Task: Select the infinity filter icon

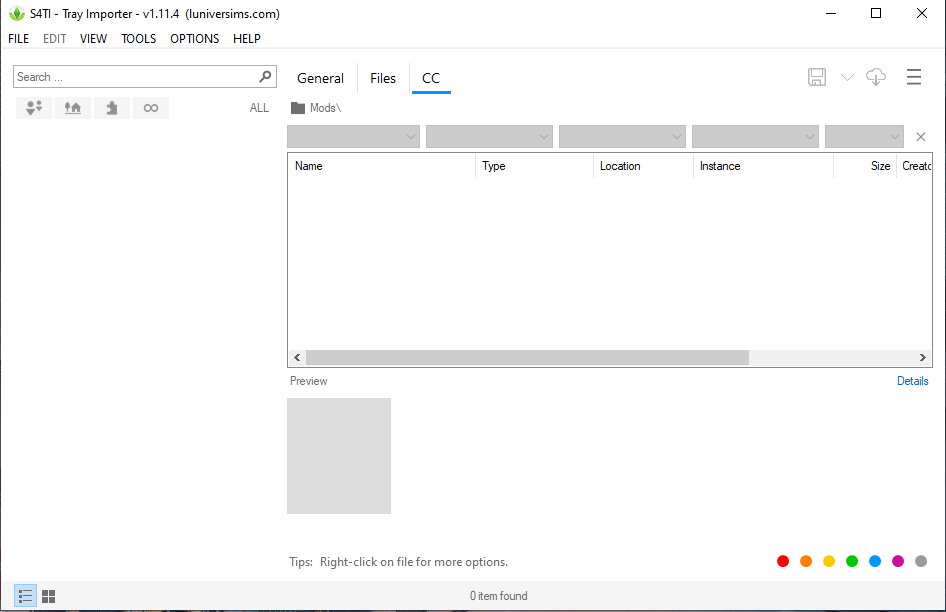Action: tap(151, 108)
